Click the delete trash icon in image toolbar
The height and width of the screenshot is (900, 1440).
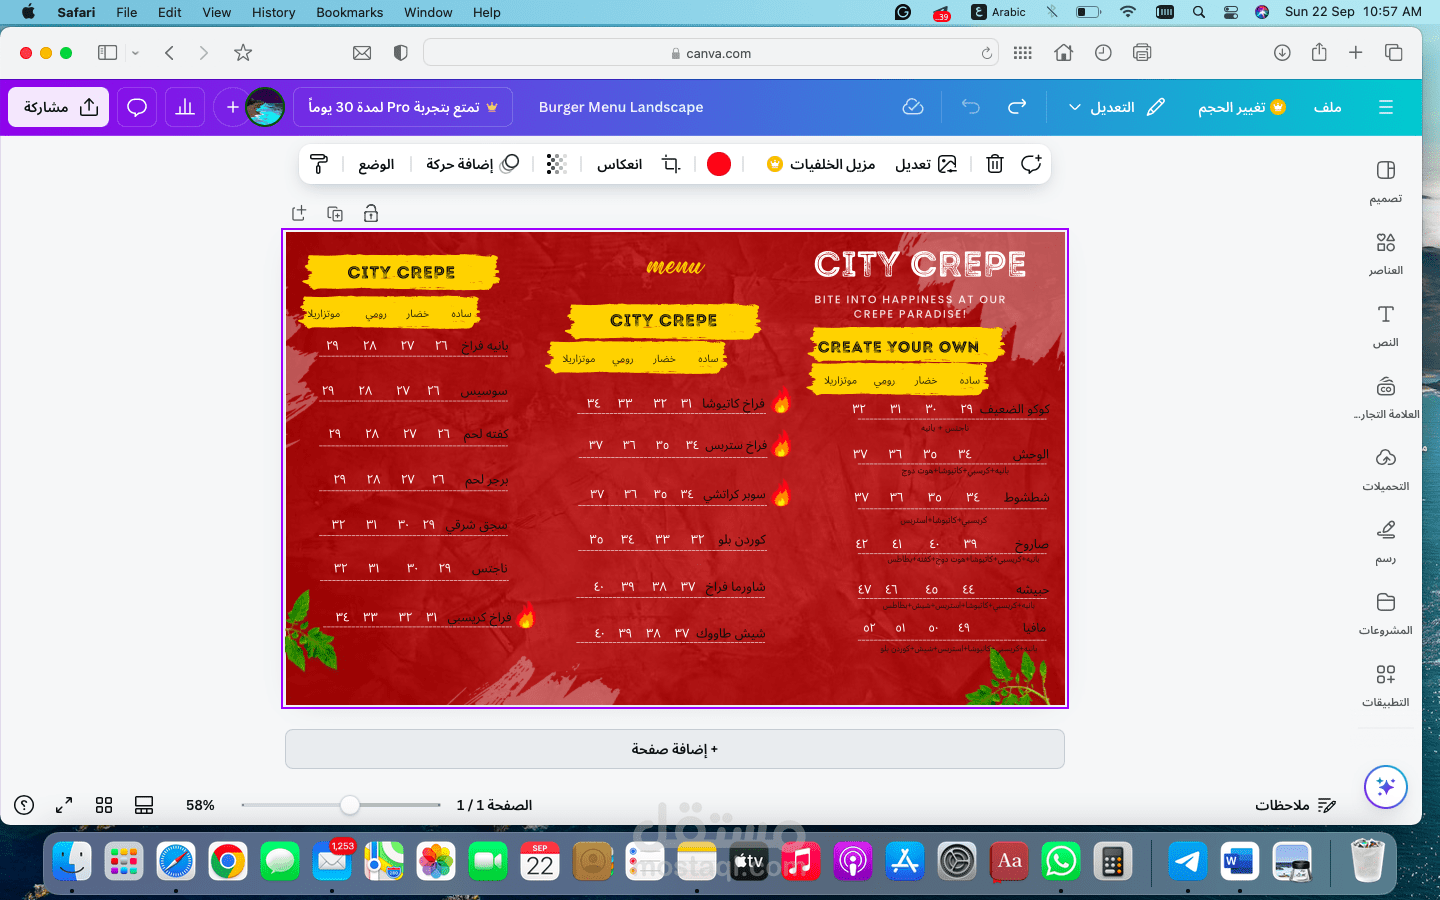pyautogui.click(x=994, y=164)
